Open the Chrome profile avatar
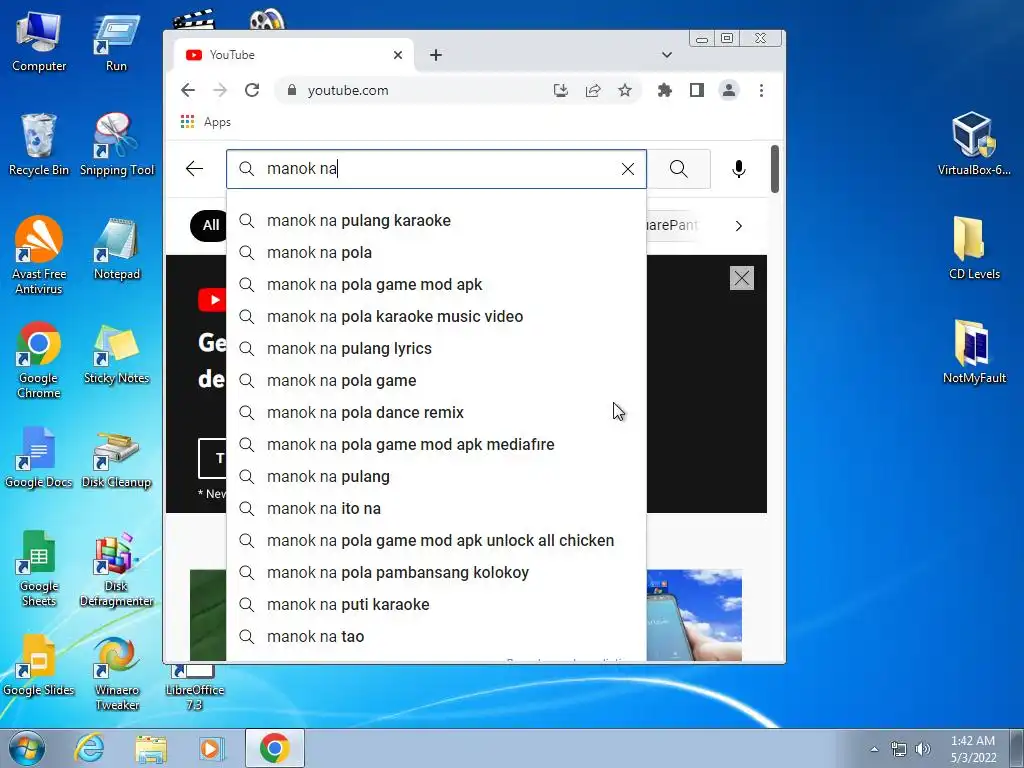The height and width of the screenshot is (768, 1024). point(729,90)
